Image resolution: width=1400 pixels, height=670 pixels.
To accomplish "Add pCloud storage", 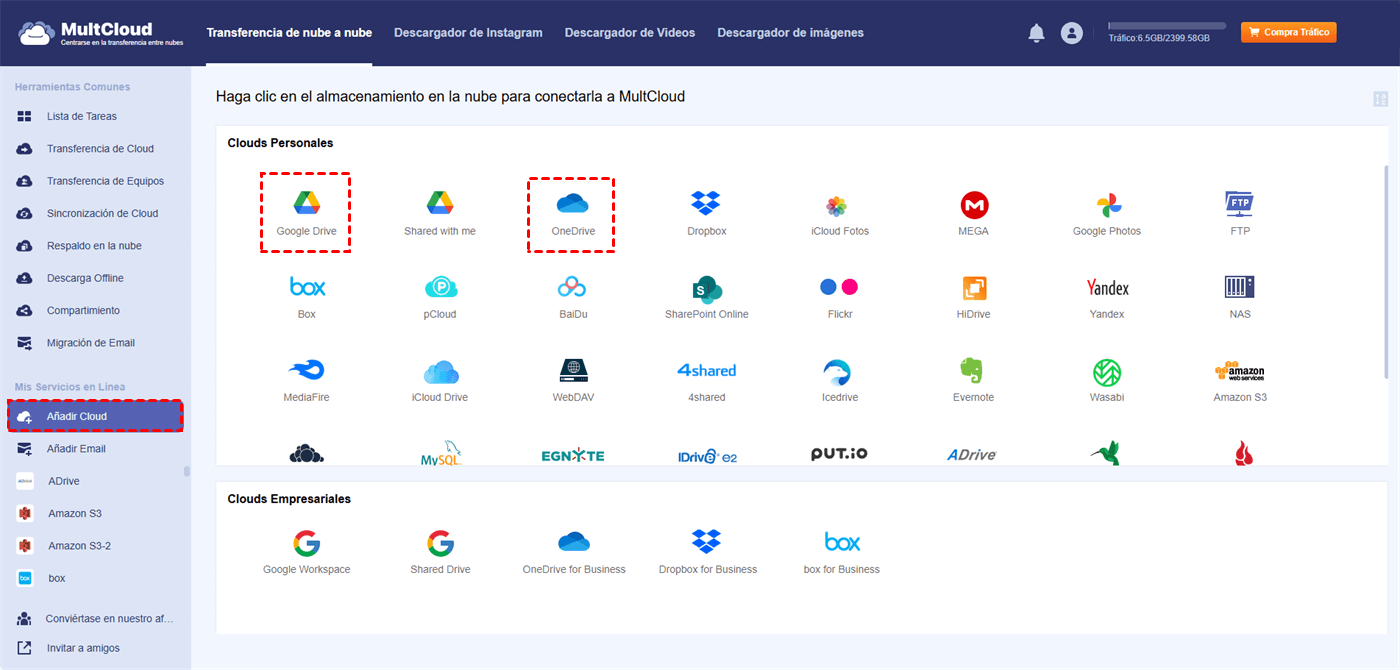I will [440, 297].
